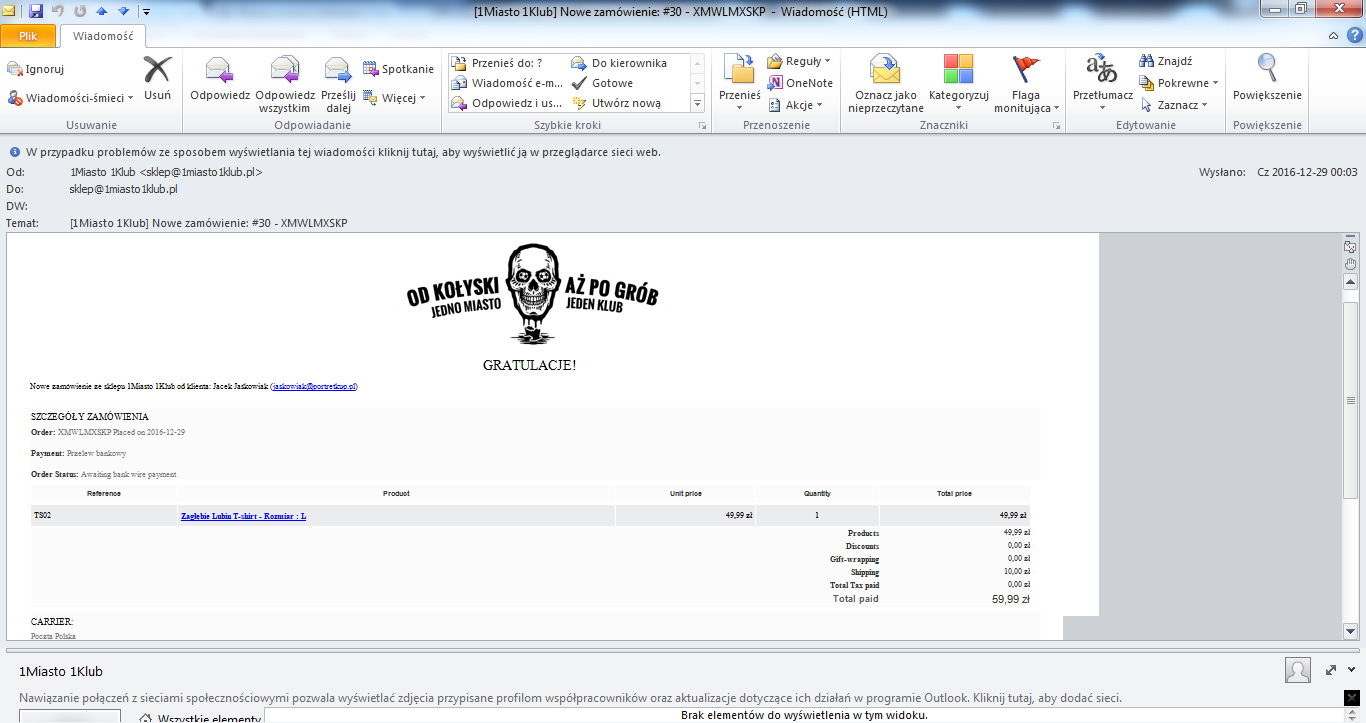The height and width of the screenshot is (723, 1366).
Task: Select the 'Utwórz nową' quick step
Action: pos(616,103)
